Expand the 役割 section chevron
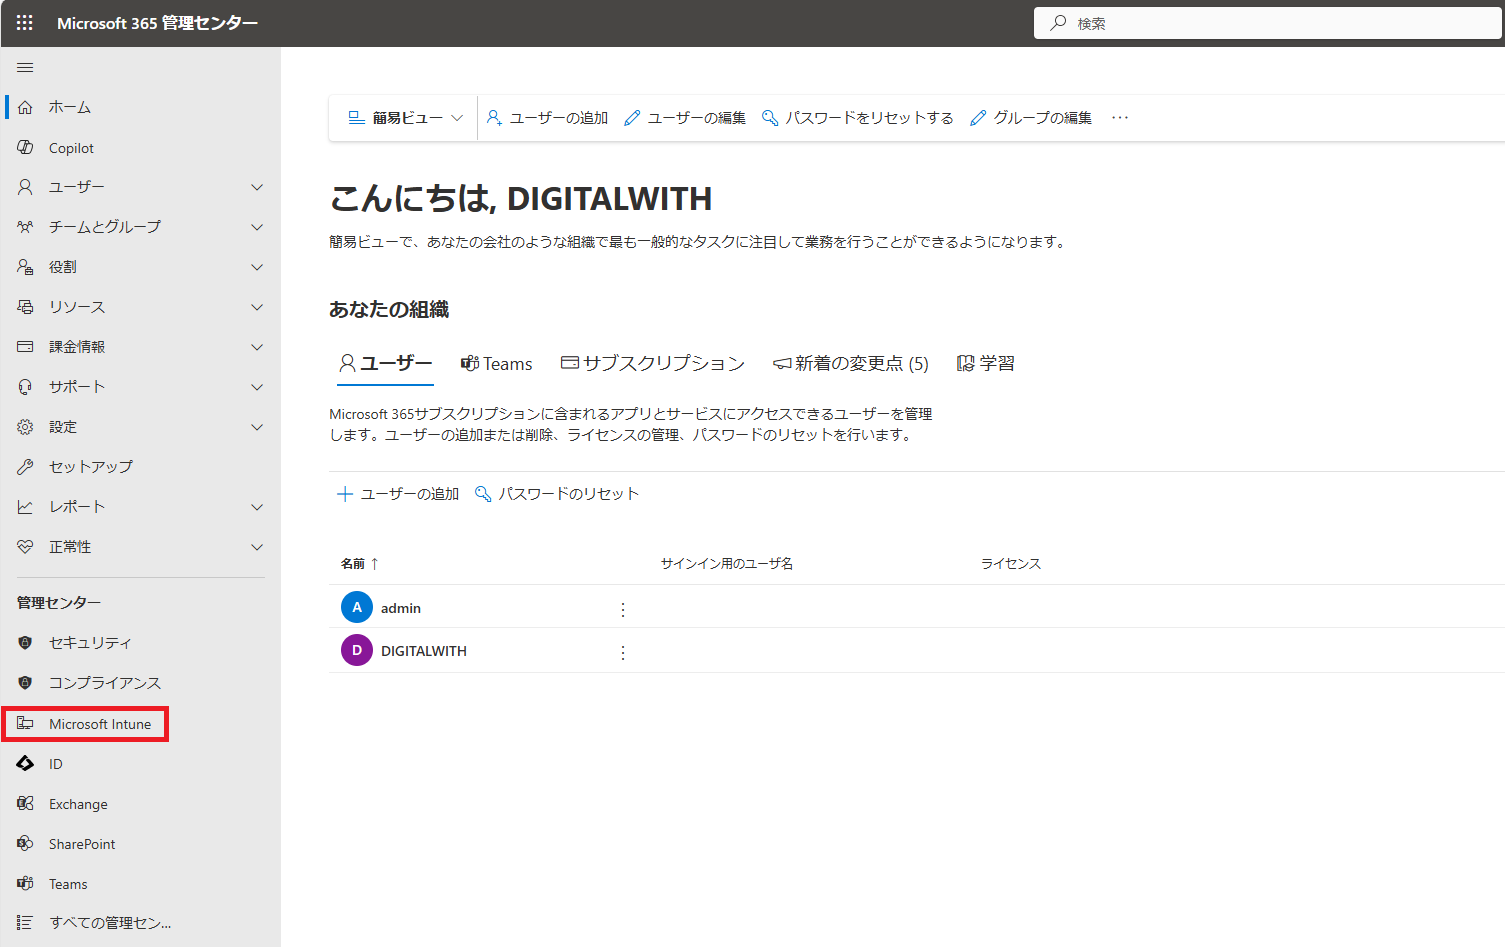Viewport: 1505px width, 947px height. click(257, 267)
